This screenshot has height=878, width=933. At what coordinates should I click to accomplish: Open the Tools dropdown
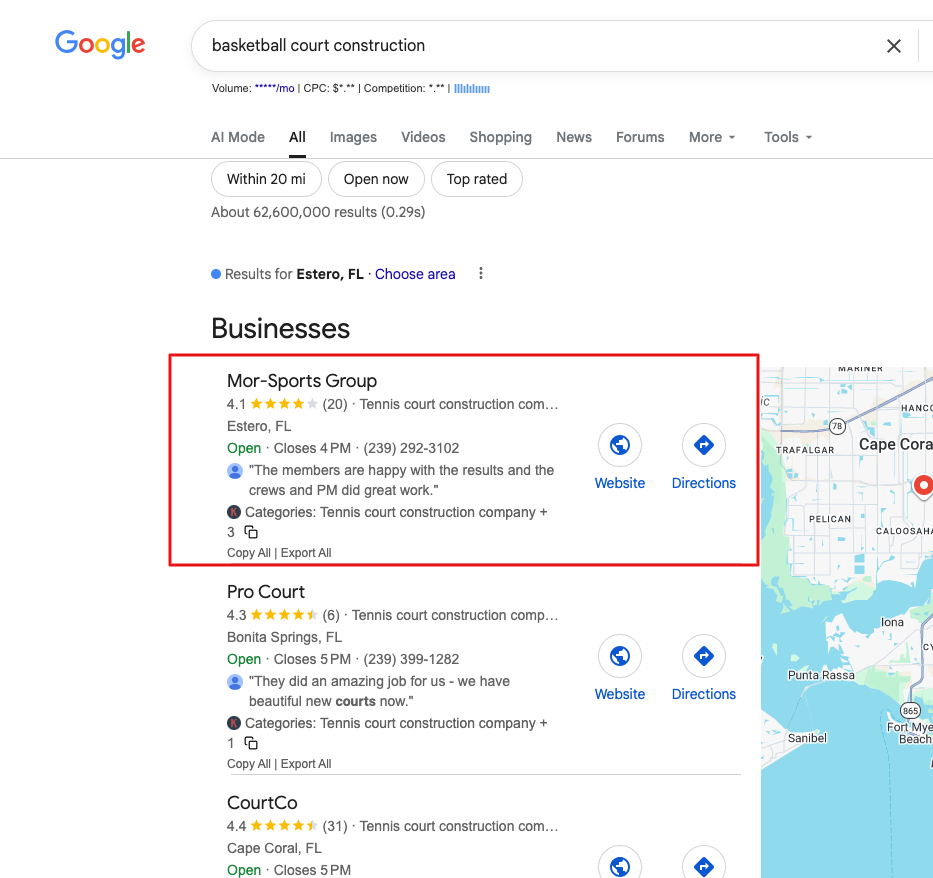pyautogui.click(x=788, y=137)
